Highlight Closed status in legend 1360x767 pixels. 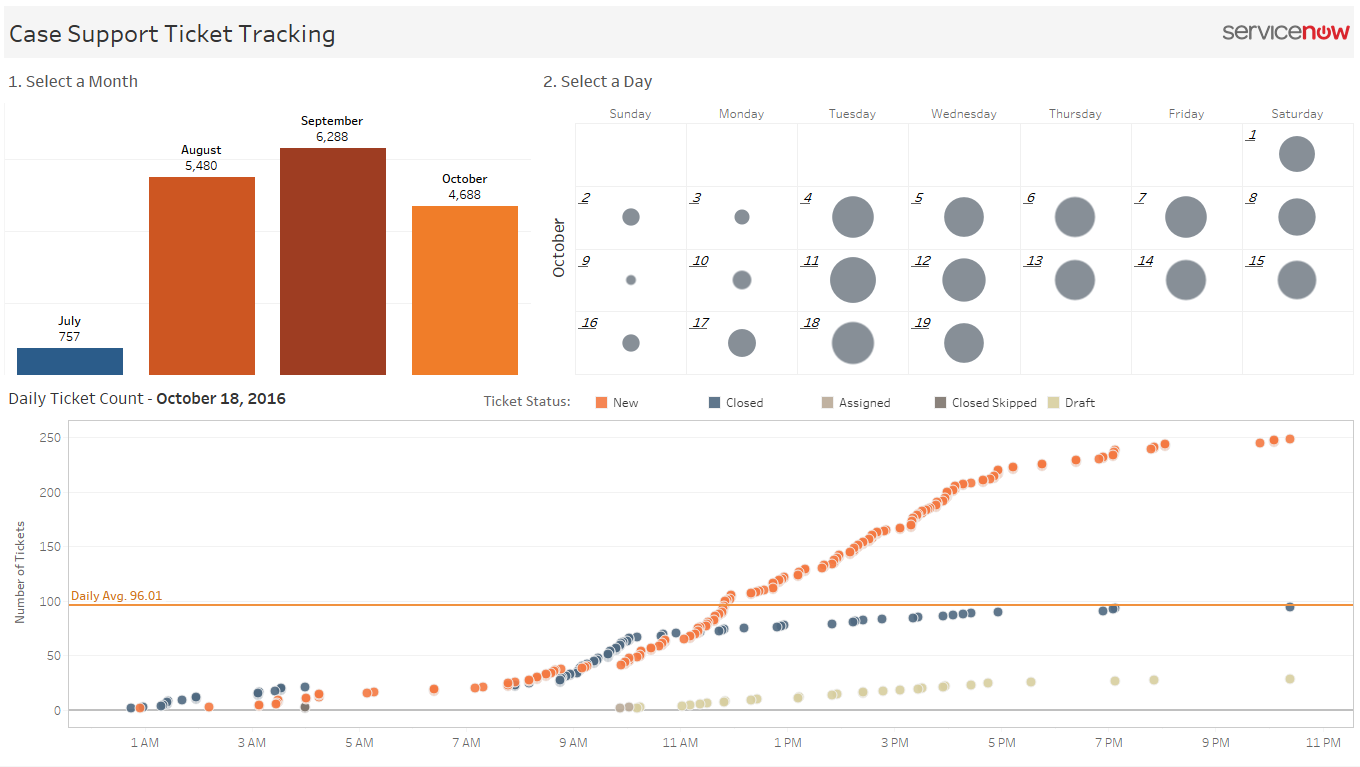click(736, 402)
